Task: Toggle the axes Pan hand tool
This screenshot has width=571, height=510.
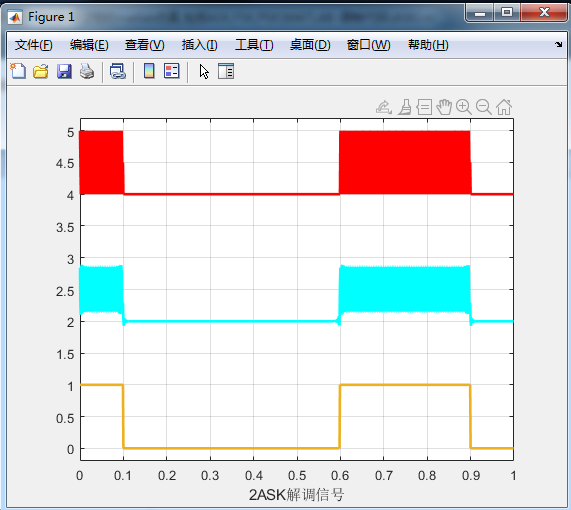Action: tap(444, 107)
